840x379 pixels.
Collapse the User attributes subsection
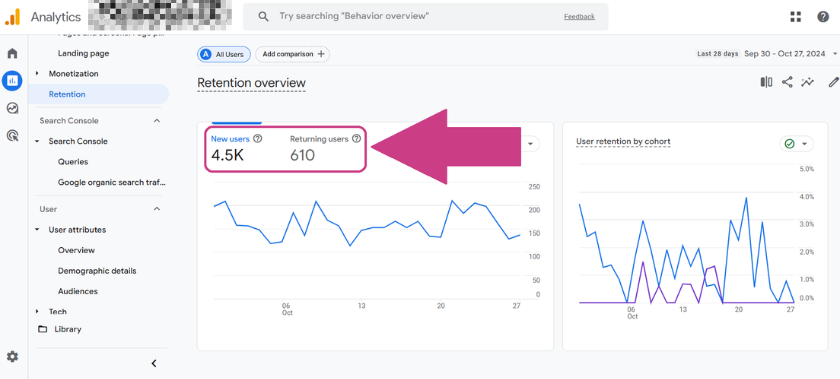(37, 229)
